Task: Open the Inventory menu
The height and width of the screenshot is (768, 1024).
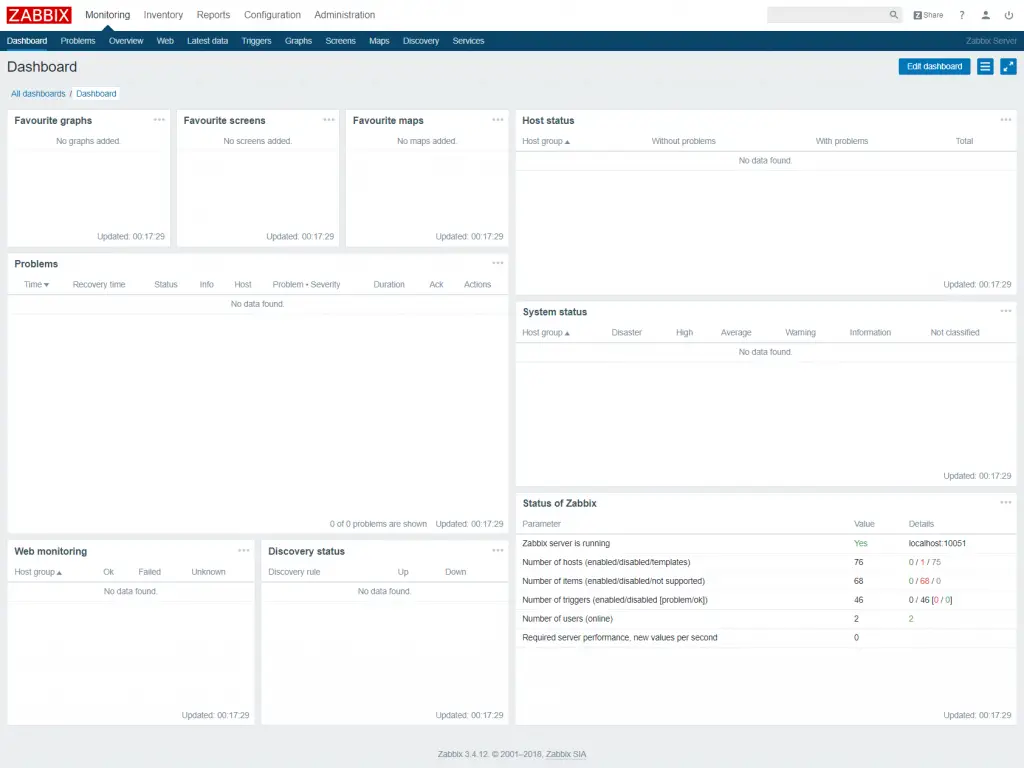Action: [x=163, y=15]
